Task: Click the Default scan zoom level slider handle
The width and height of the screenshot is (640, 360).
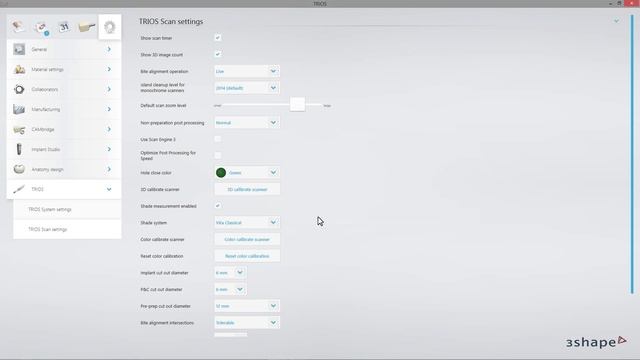Action: [x=298, y=104]
